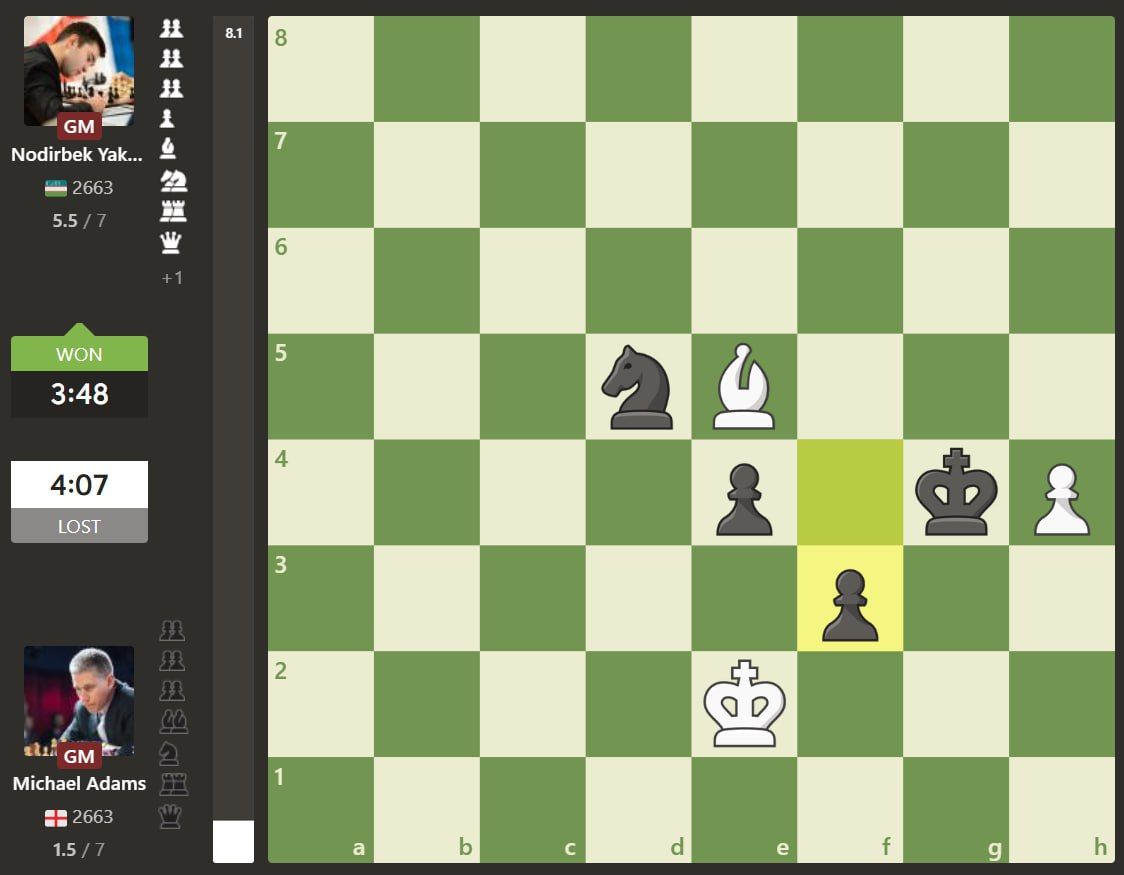Click the 8.1 evaluation score
Screen dimensions: 1124x875
click(234, 33)
